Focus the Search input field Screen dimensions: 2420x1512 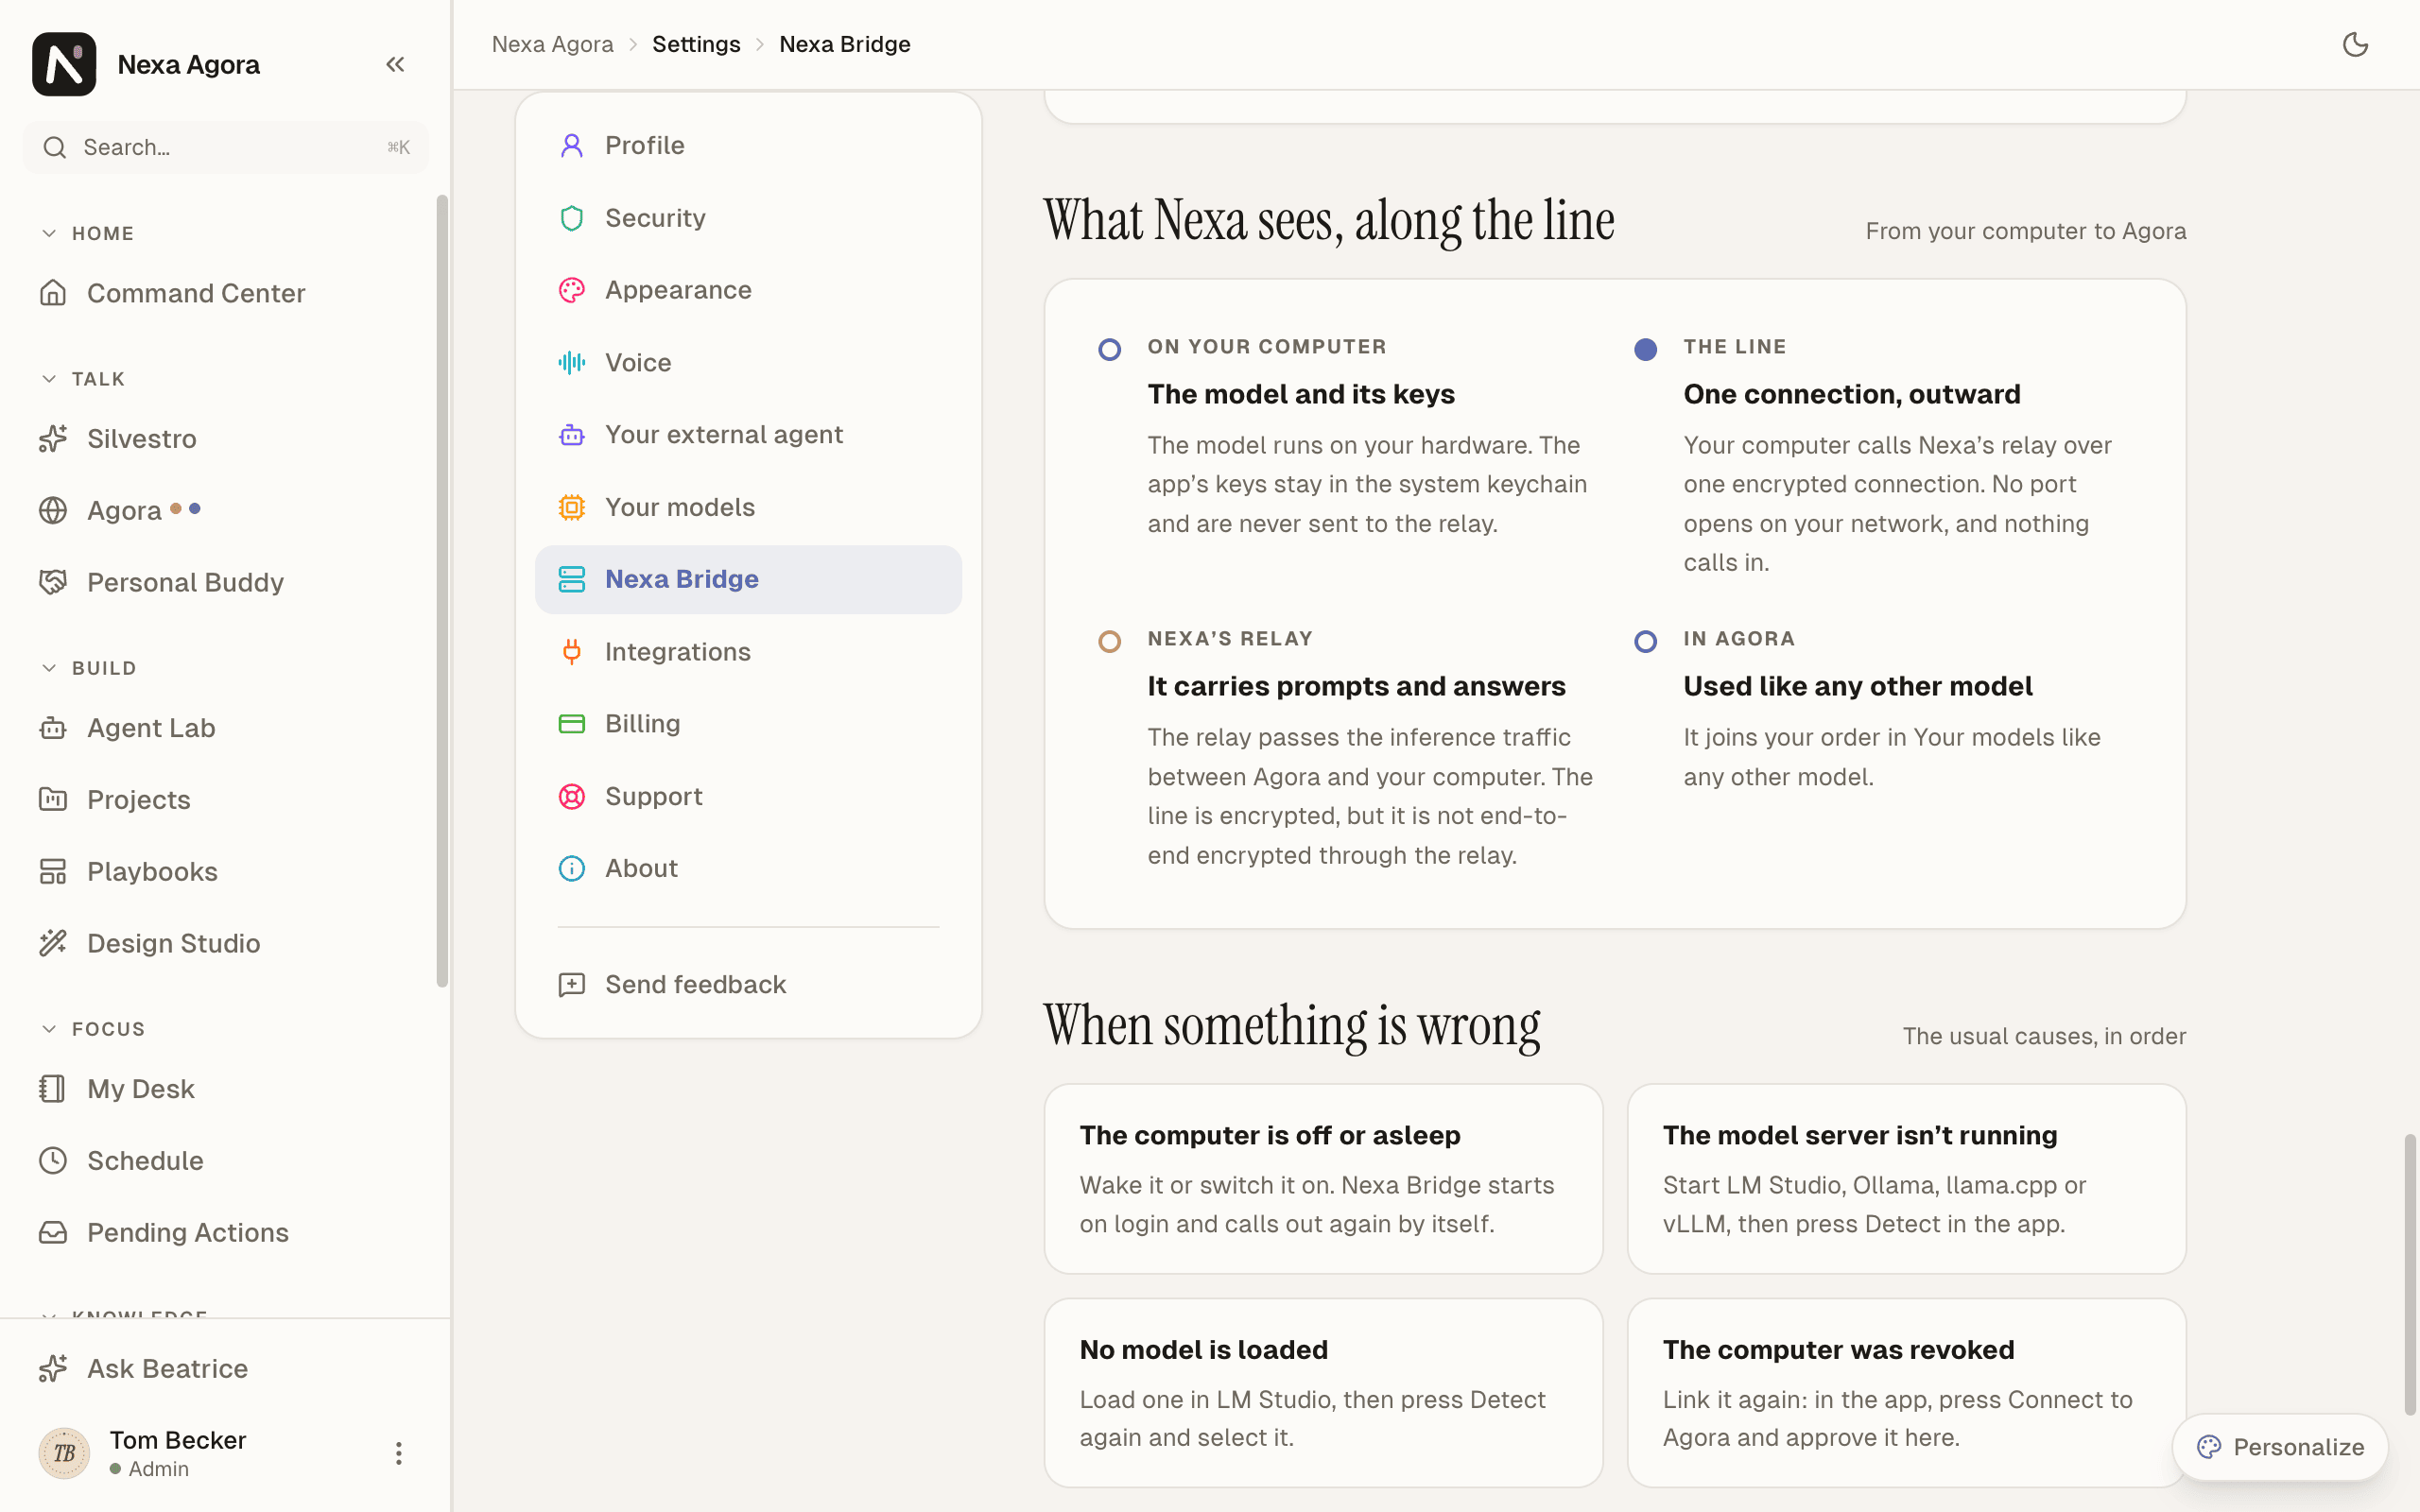pos(225,147)
